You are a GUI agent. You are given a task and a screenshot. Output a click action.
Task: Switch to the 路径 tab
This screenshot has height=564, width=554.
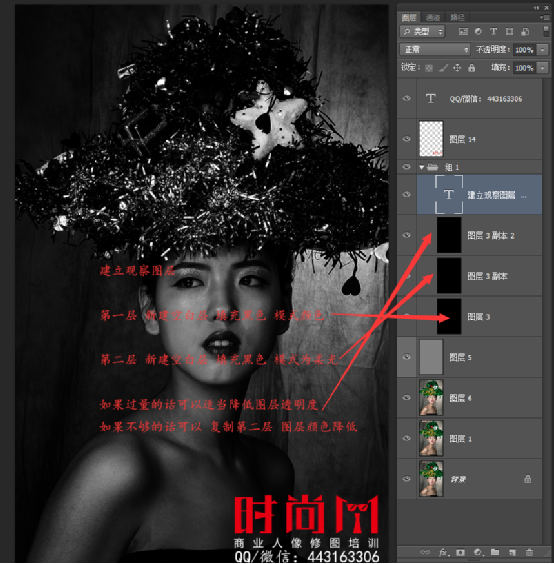click(x=458, y=17)
